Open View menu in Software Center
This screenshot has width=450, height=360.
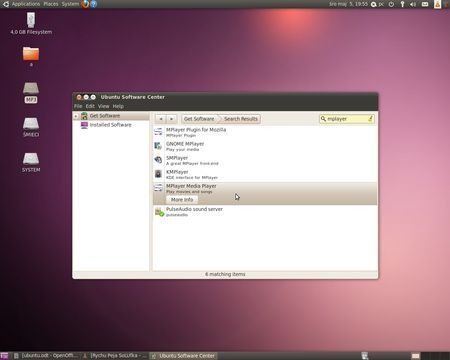103,106
